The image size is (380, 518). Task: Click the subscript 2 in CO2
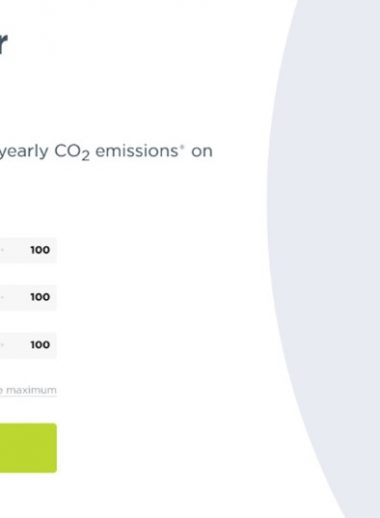(86, 157)
